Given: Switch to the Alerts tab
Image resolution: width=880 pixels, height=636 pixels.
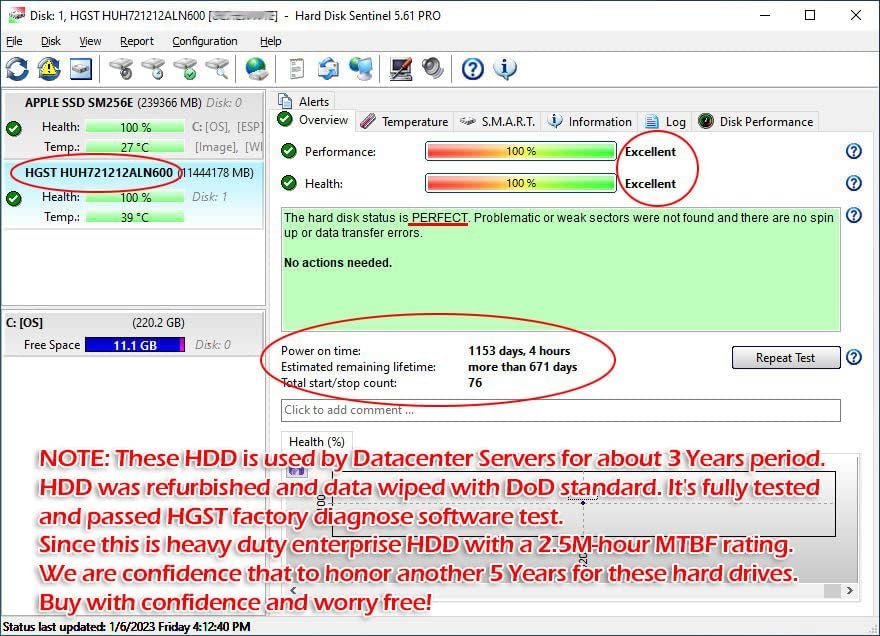Looking at the screenshot, I should [x=304, y=101].
